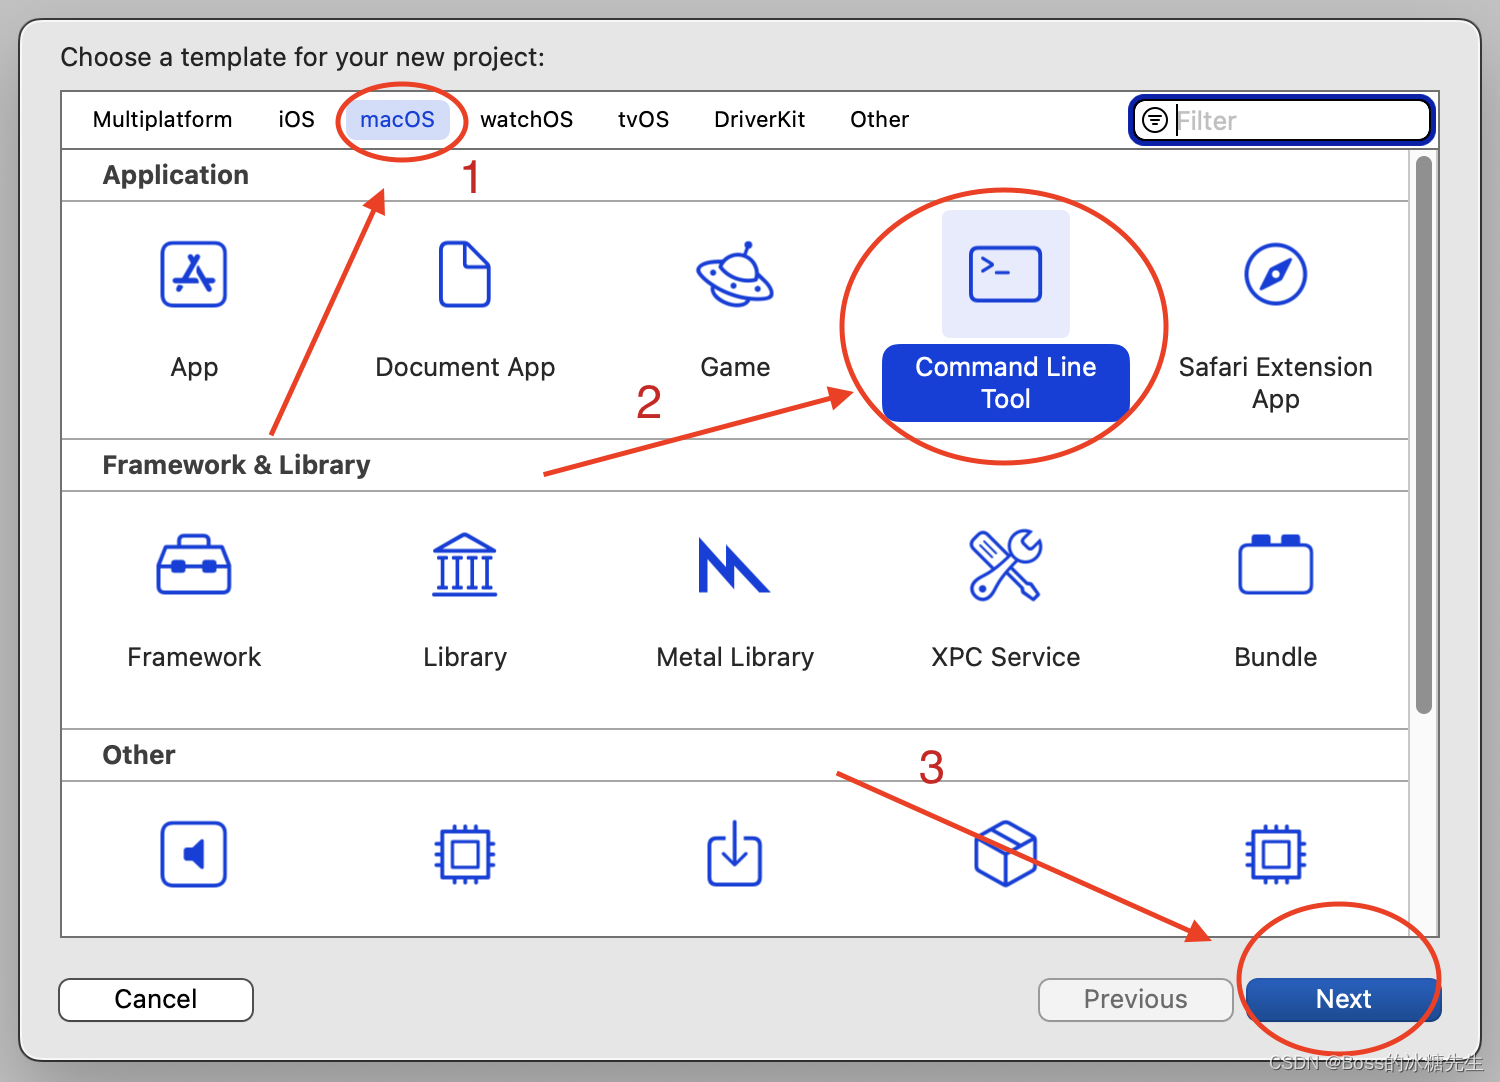Click the Next button

(1343, 999)
